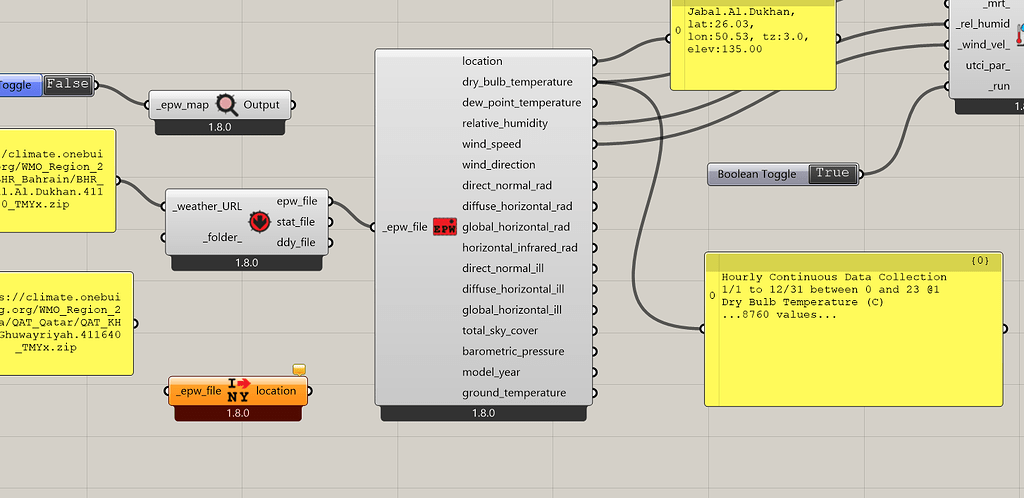Select the Qatar weather URL panel
This screenshot has width=1024, height=498.
coord(66,323)
